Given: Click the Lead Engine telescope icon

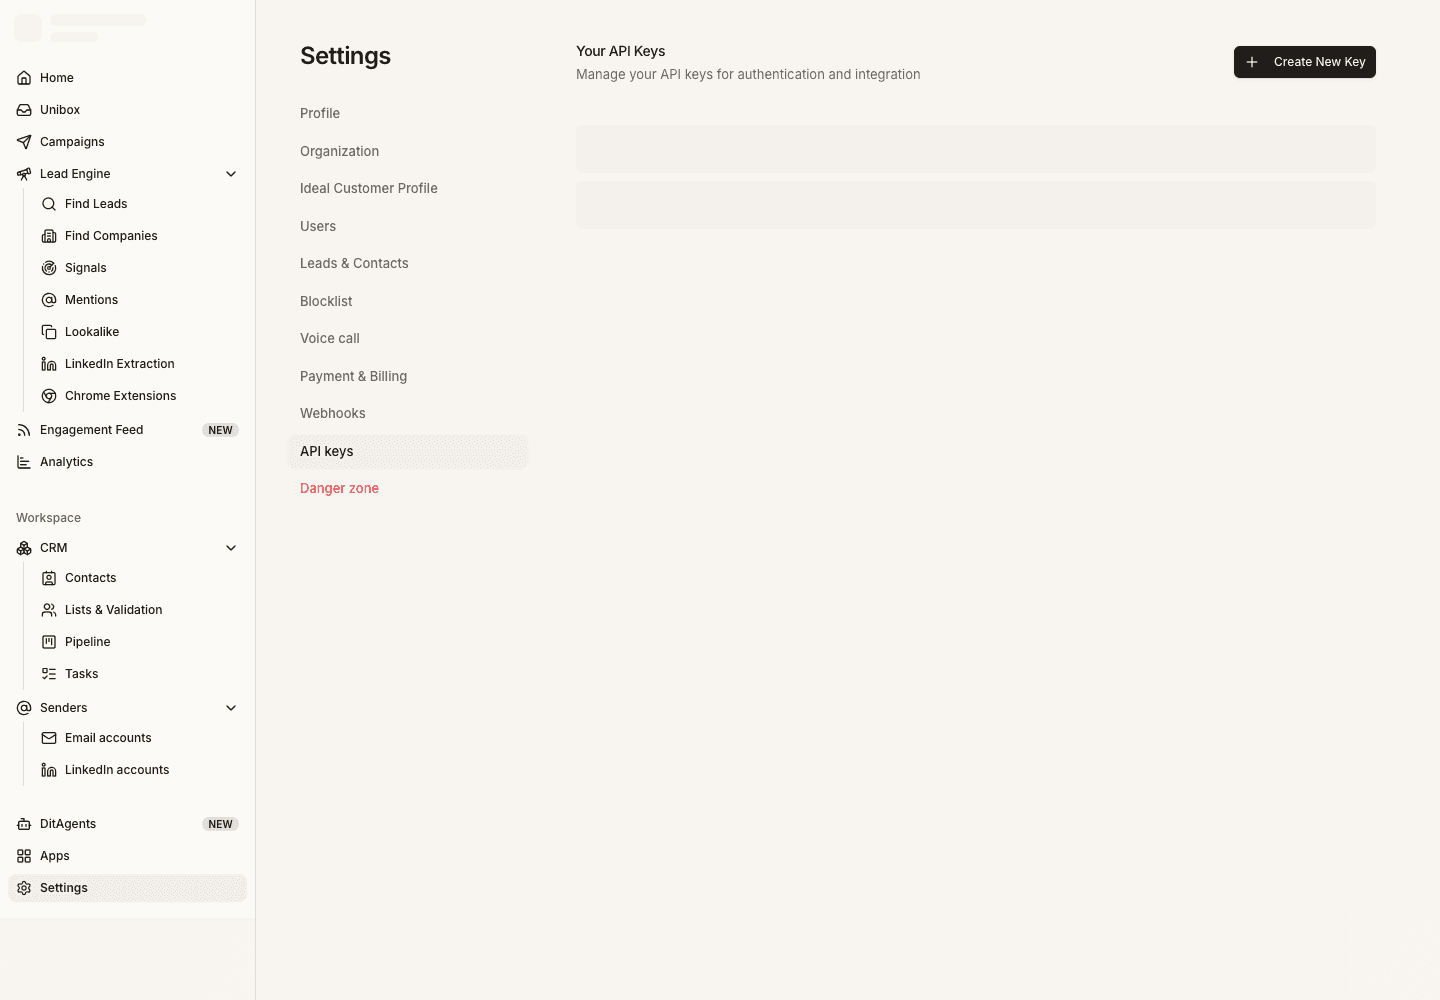Looking at the screenshot, I should [x=24, y=174].
